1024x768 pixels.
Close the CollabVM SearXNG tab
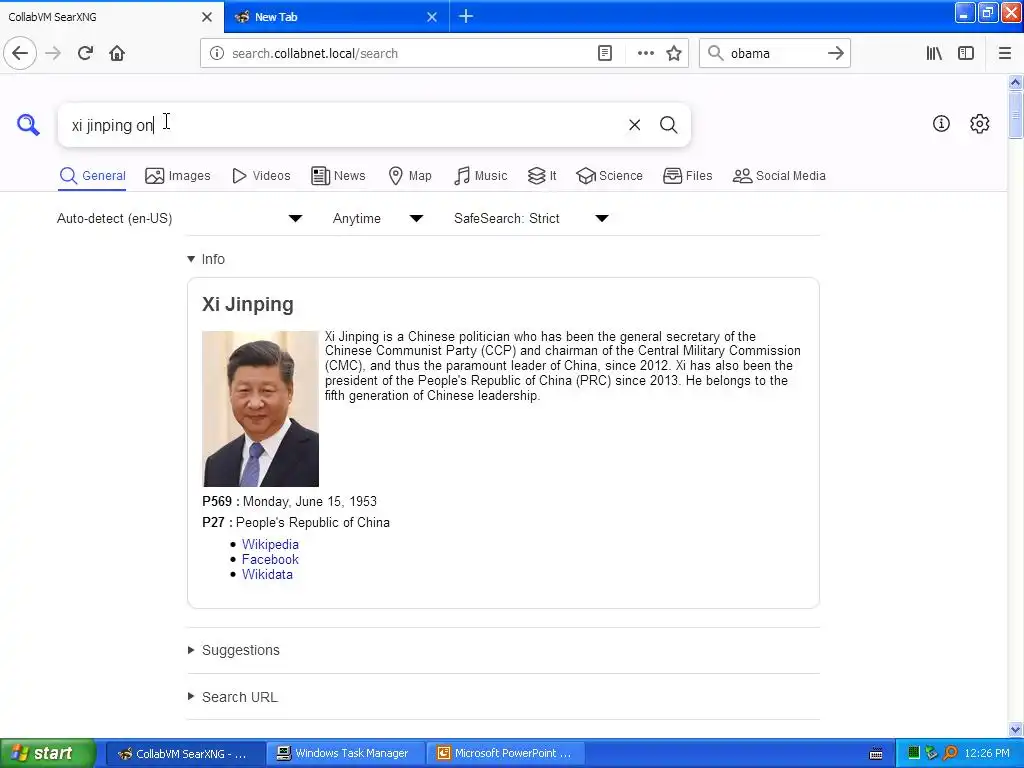pos(207,17)
